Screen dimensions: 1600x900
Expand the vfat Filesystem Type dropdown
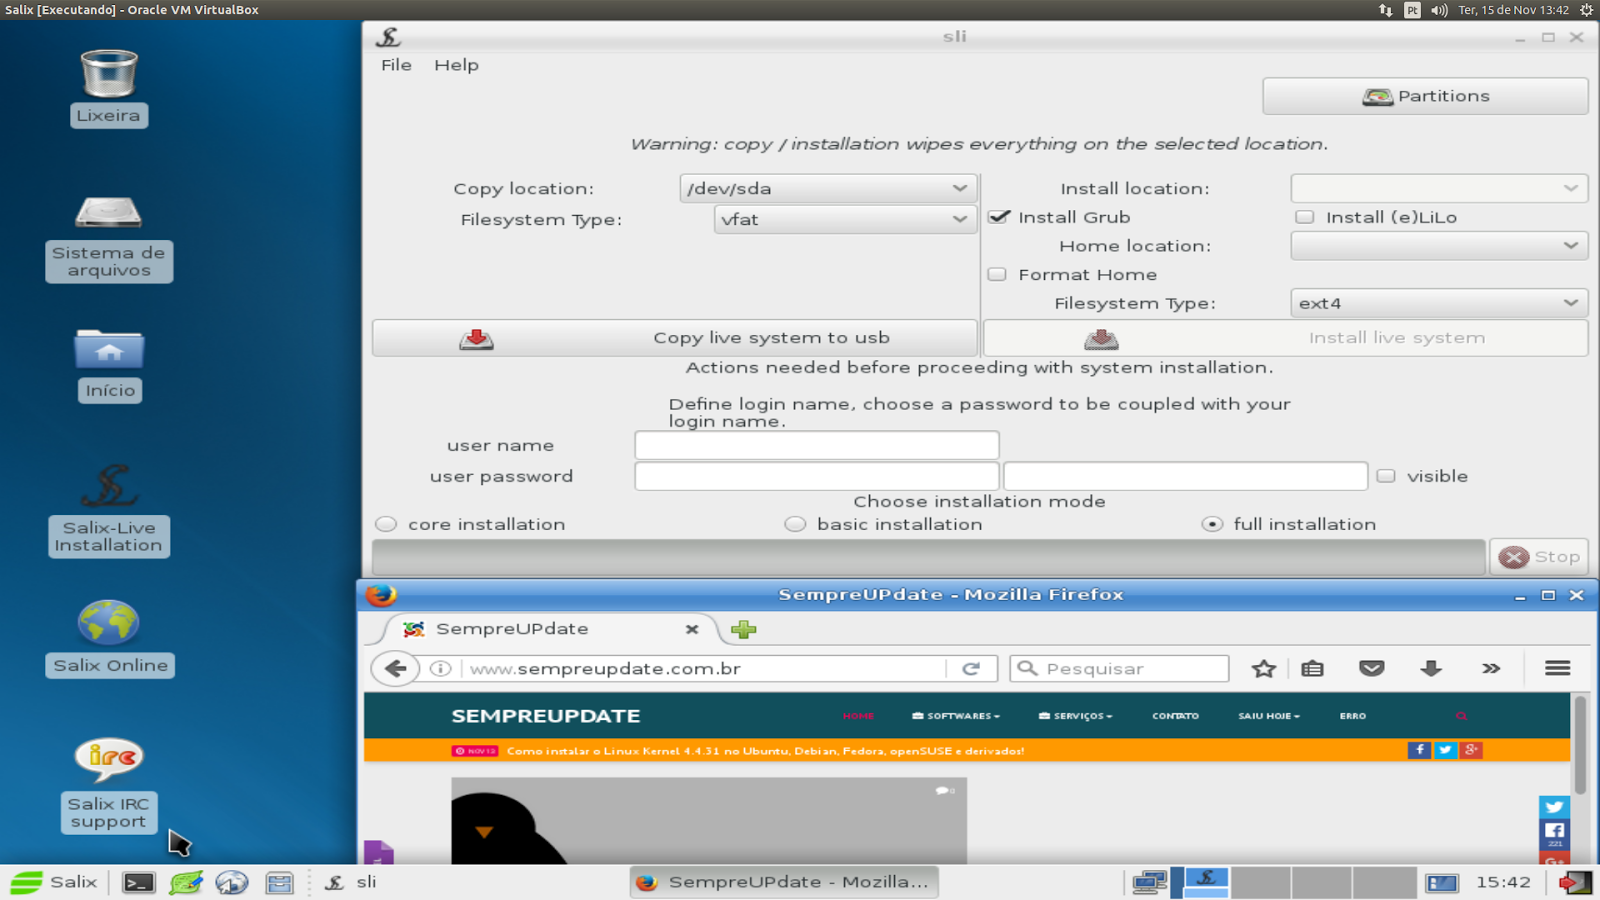tap(844, 219)
